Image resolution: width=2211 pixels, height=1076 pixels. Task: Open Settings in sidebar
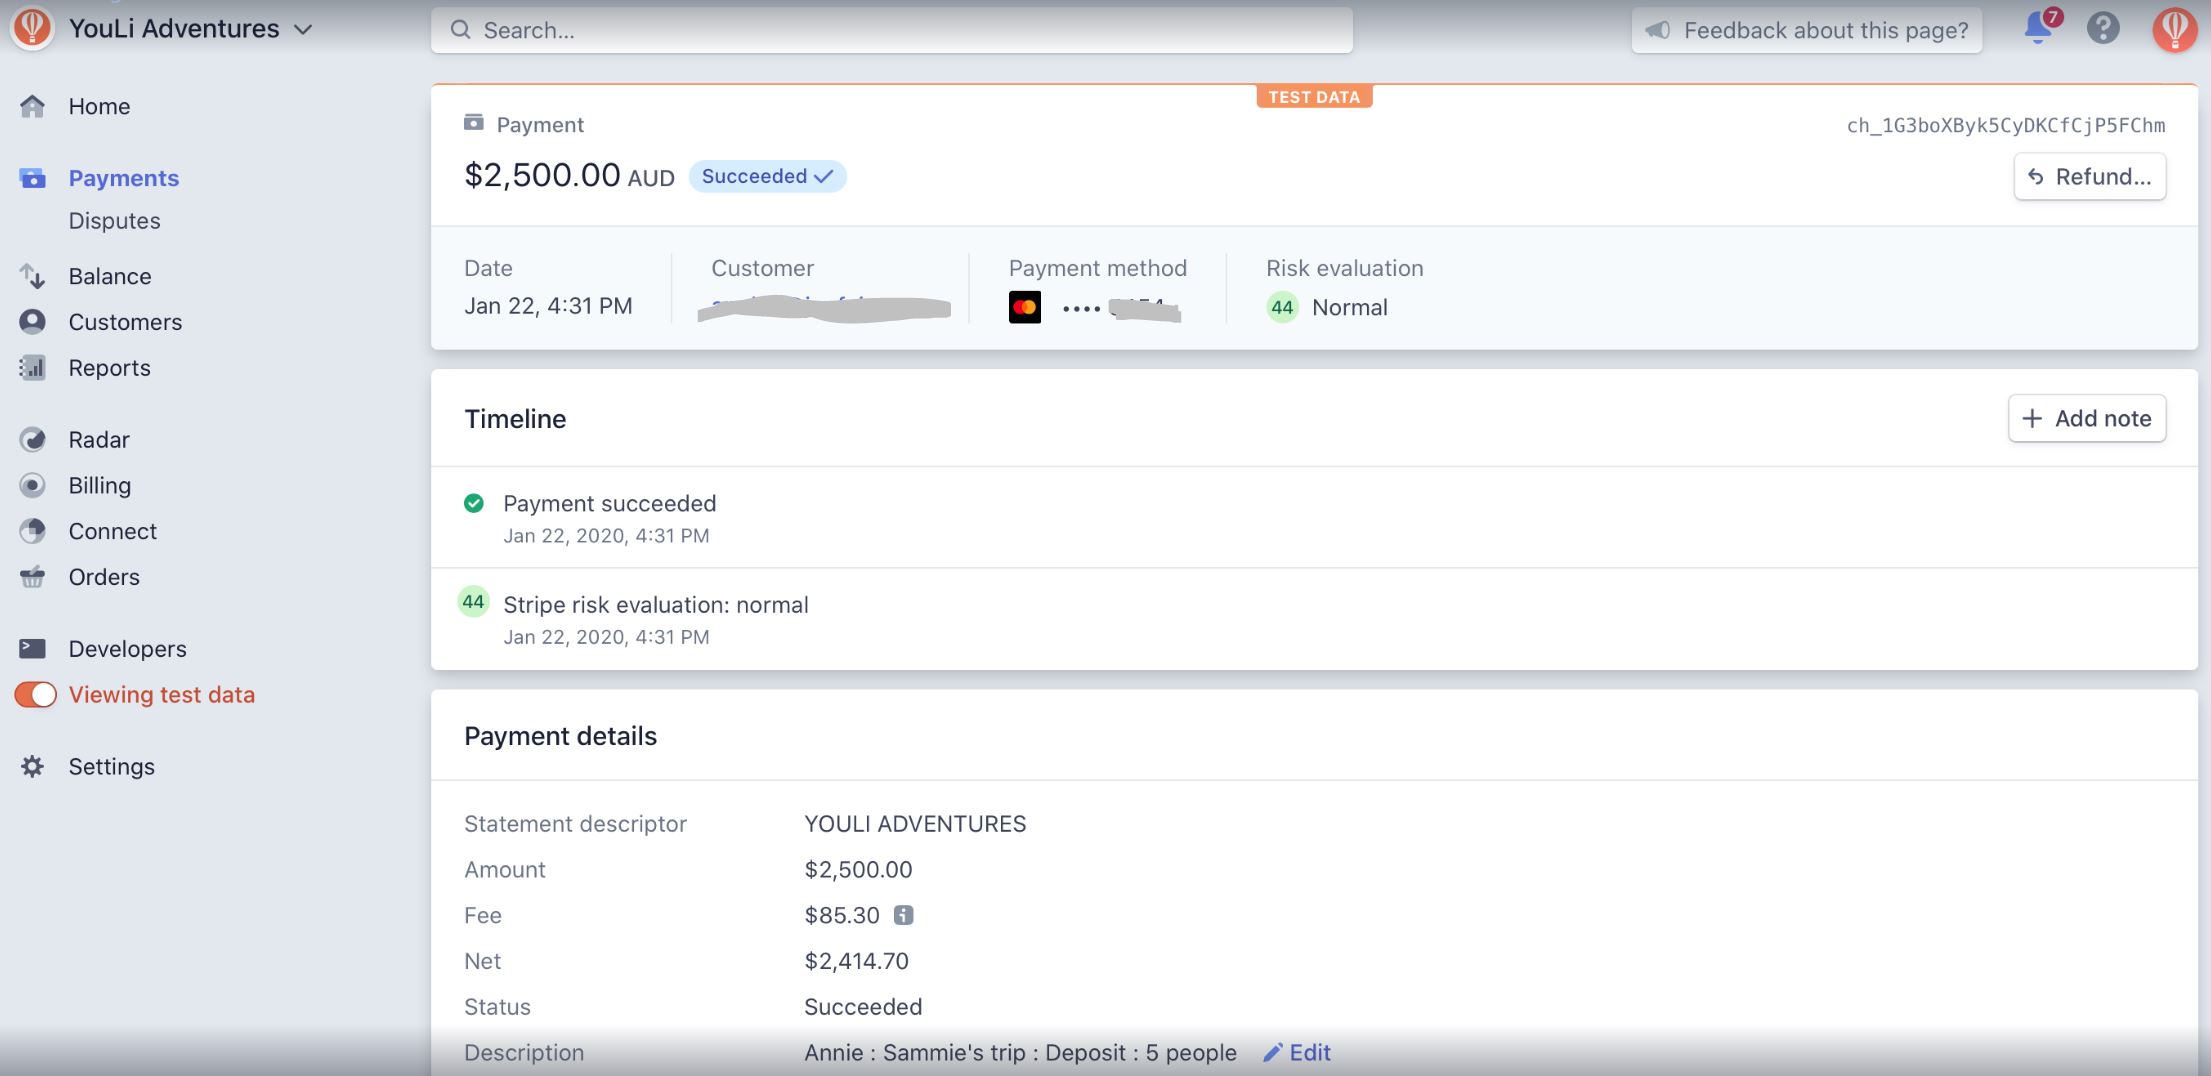click(x=111, y=767)
